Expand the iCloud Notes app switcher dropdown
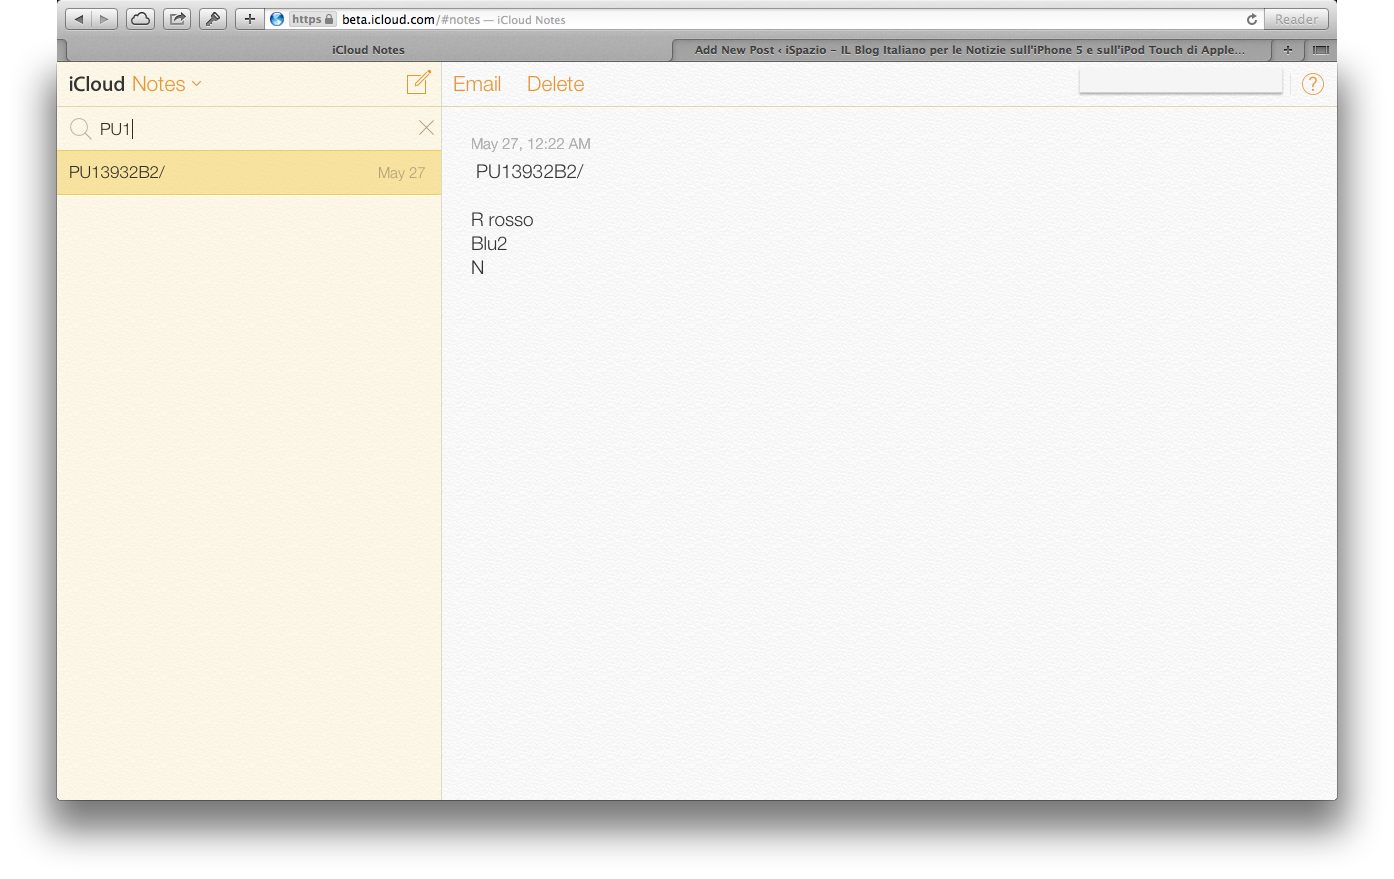The height and width of the screenshot is (879, 1394). [196, 84]
